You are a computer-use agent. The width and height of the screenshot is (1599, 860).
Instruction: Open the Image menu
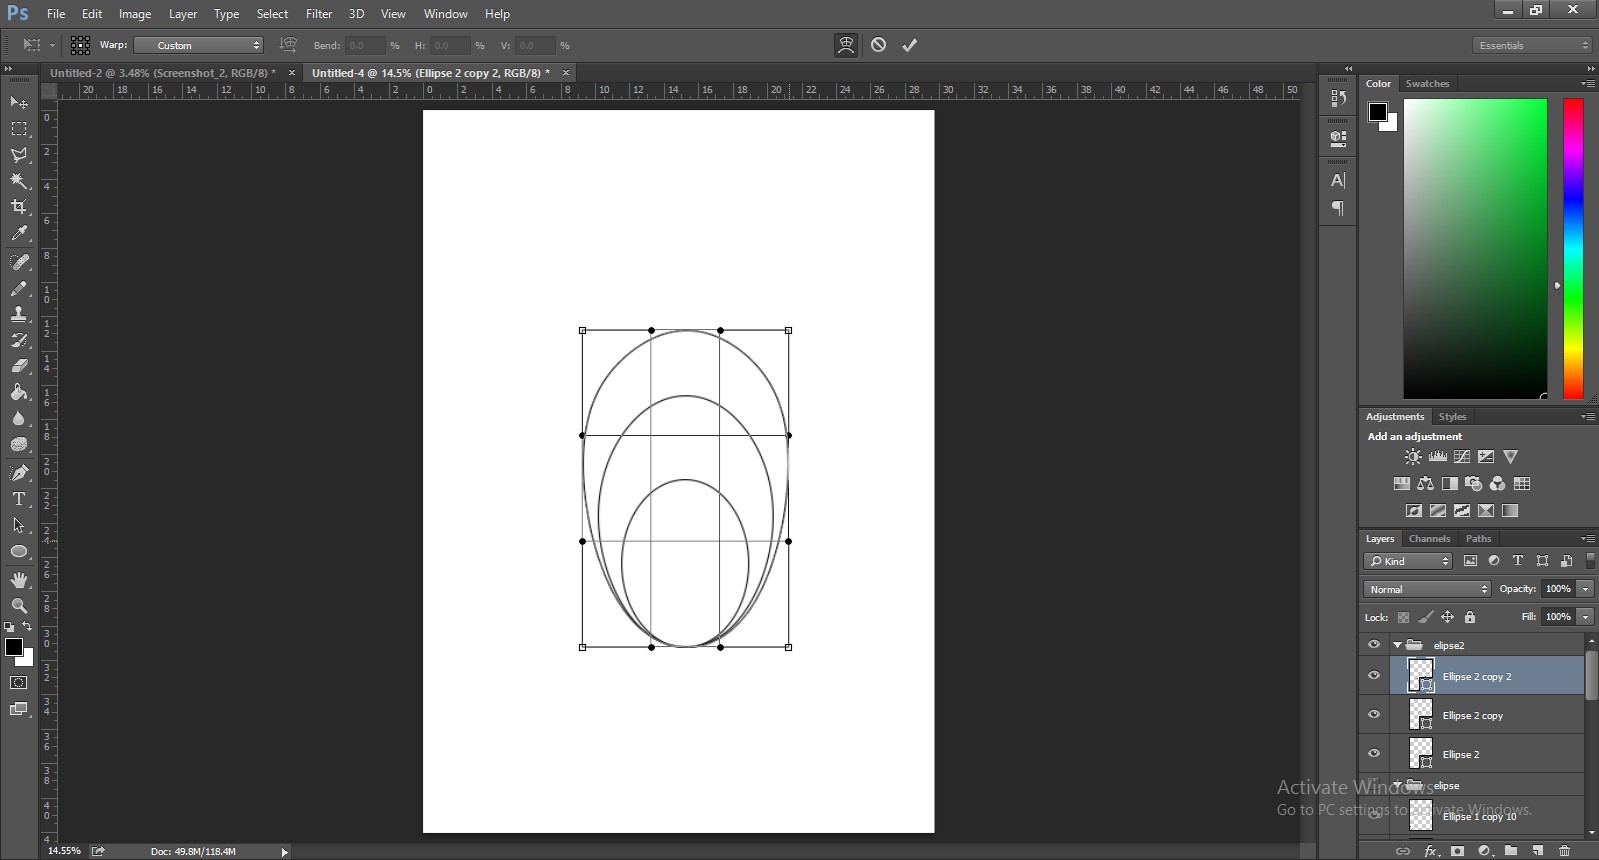[135, 14]
